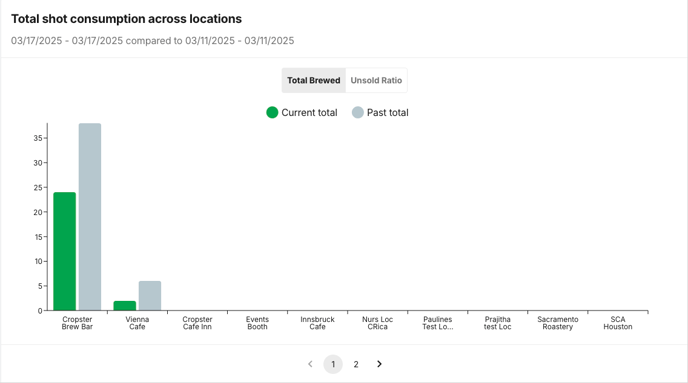688x383 pixels.
Task: Click the Total shot consumption across locations title
Action: (126, 19)
